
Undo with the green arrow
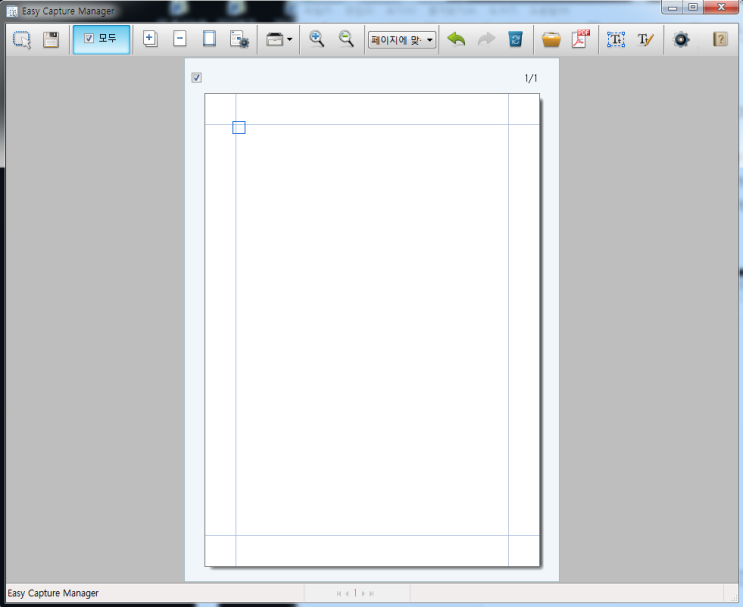click(456, 39)
